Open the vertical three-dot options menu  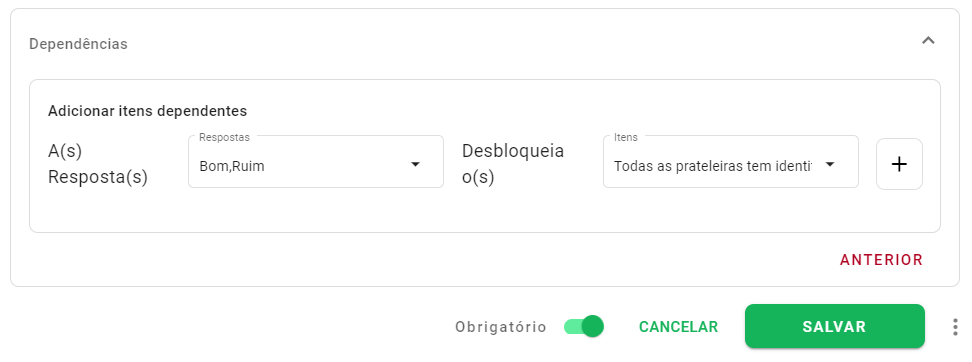tap(955, 327)
